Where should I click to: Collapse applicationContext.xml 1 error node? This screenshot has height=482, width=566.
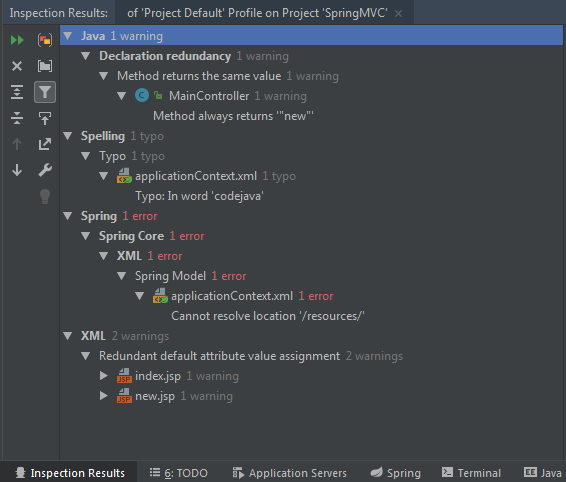pyautogui.click(x=140, y=296)
